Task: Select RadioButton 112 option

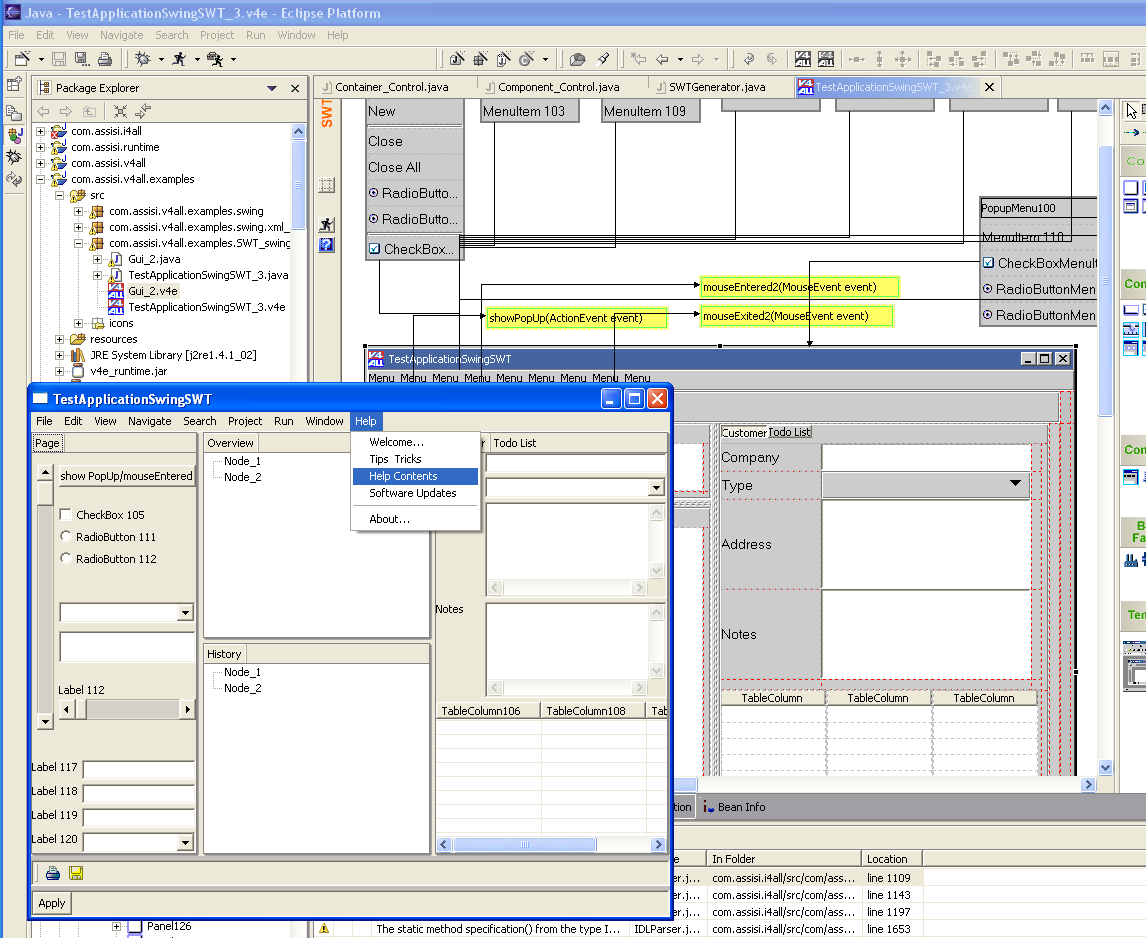Action: tap(66, 559)
